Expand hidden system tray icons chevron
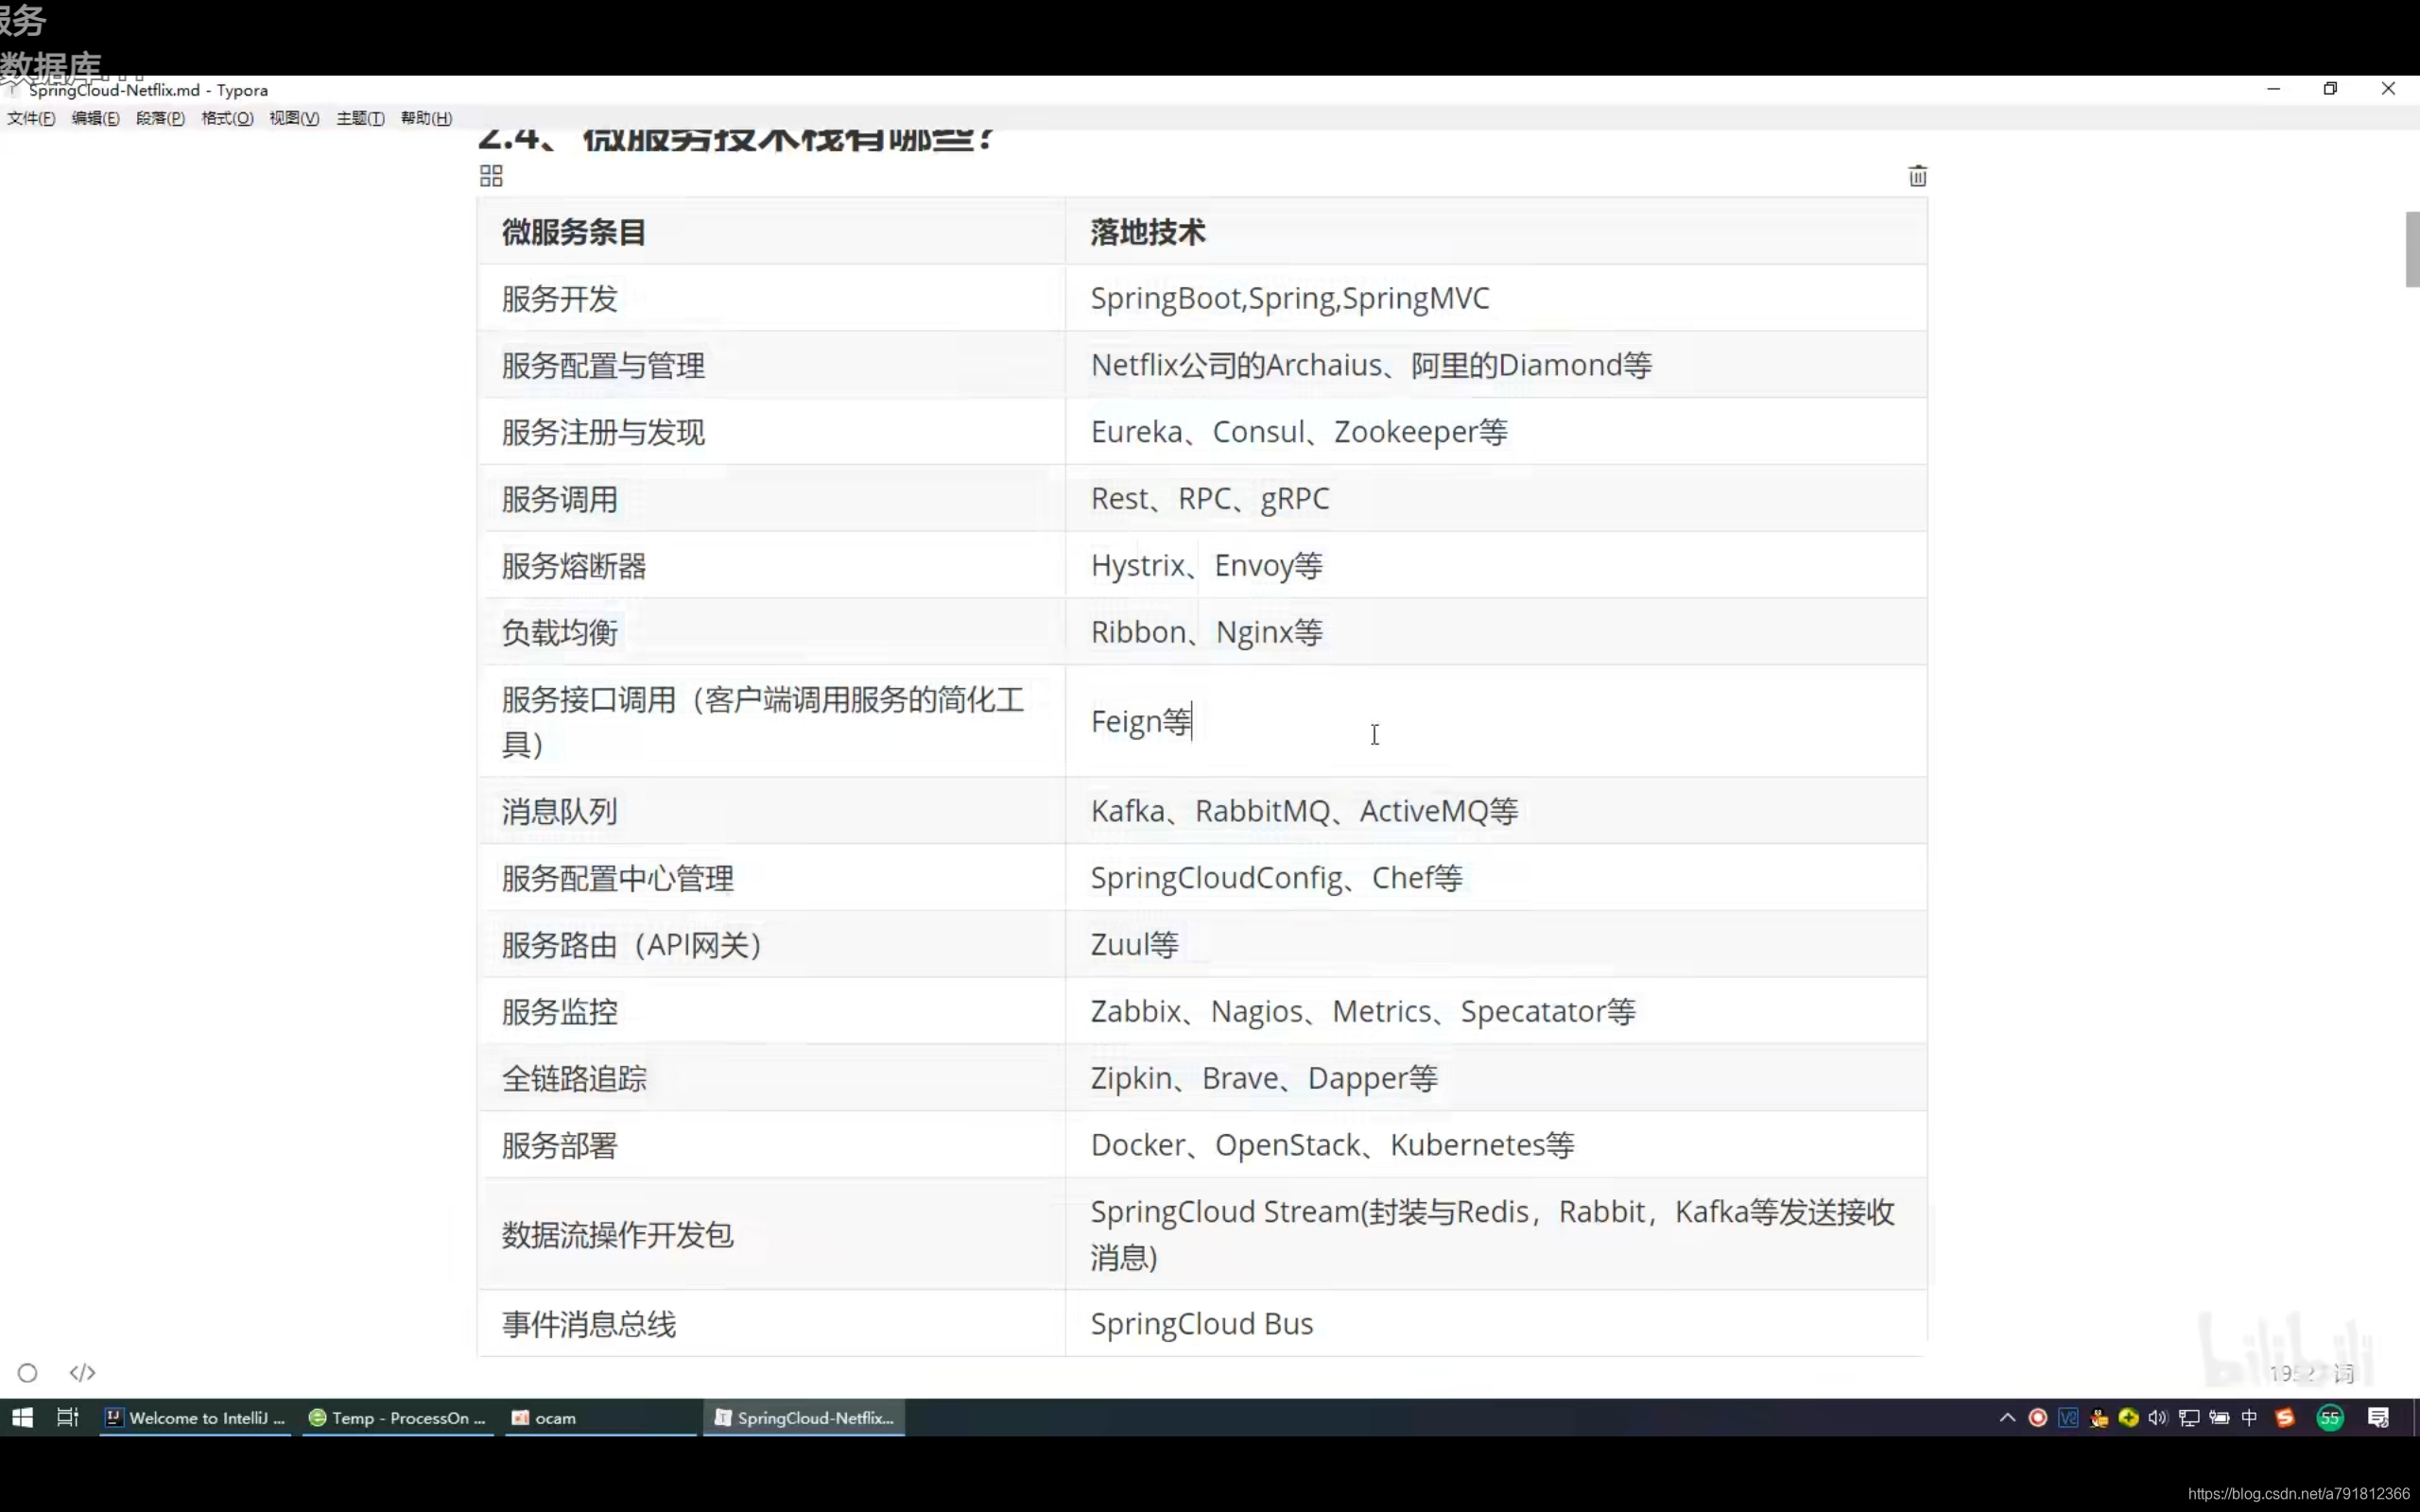The height and width of the screenshot is (1512, 2420). pyautogui.click(x=2007, y=1417)
